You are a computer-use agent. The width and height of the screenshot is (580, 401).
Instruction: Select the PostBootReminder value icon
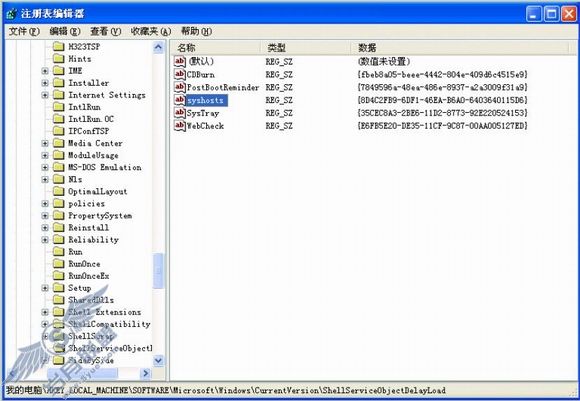pyautogui.click(x=180, y=87)
